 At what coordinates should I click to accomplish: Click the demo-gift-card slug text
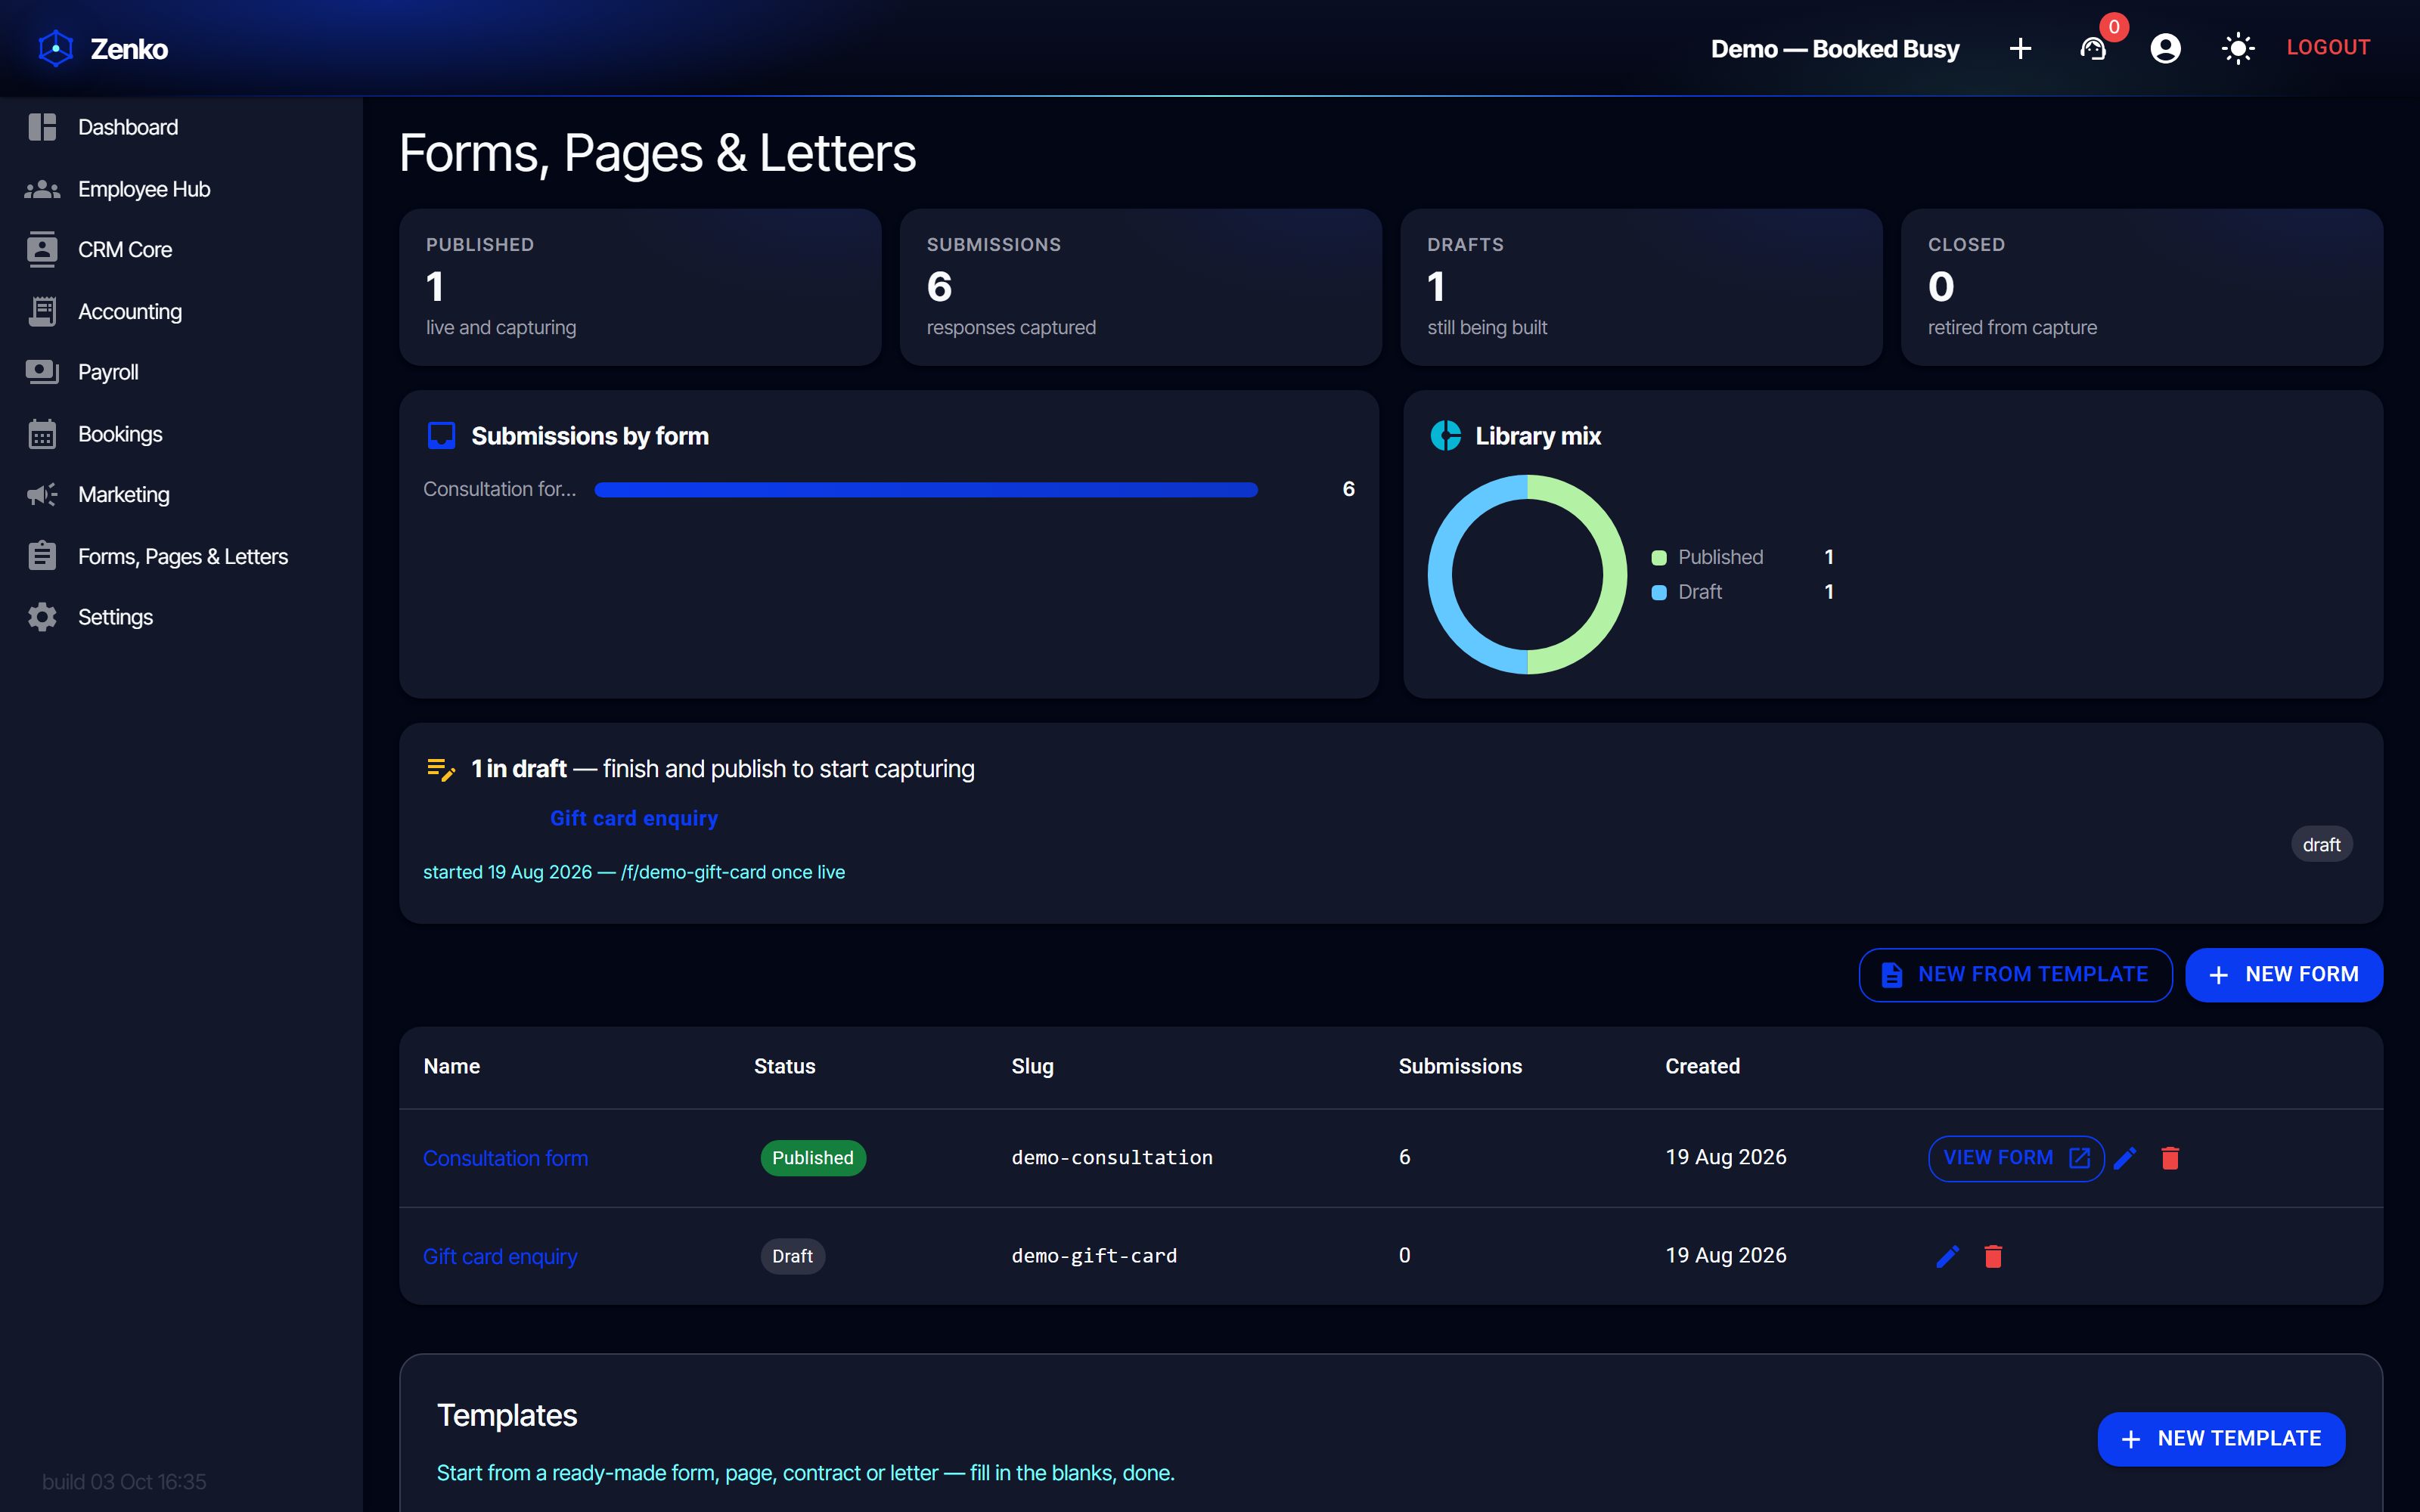1094,1255
